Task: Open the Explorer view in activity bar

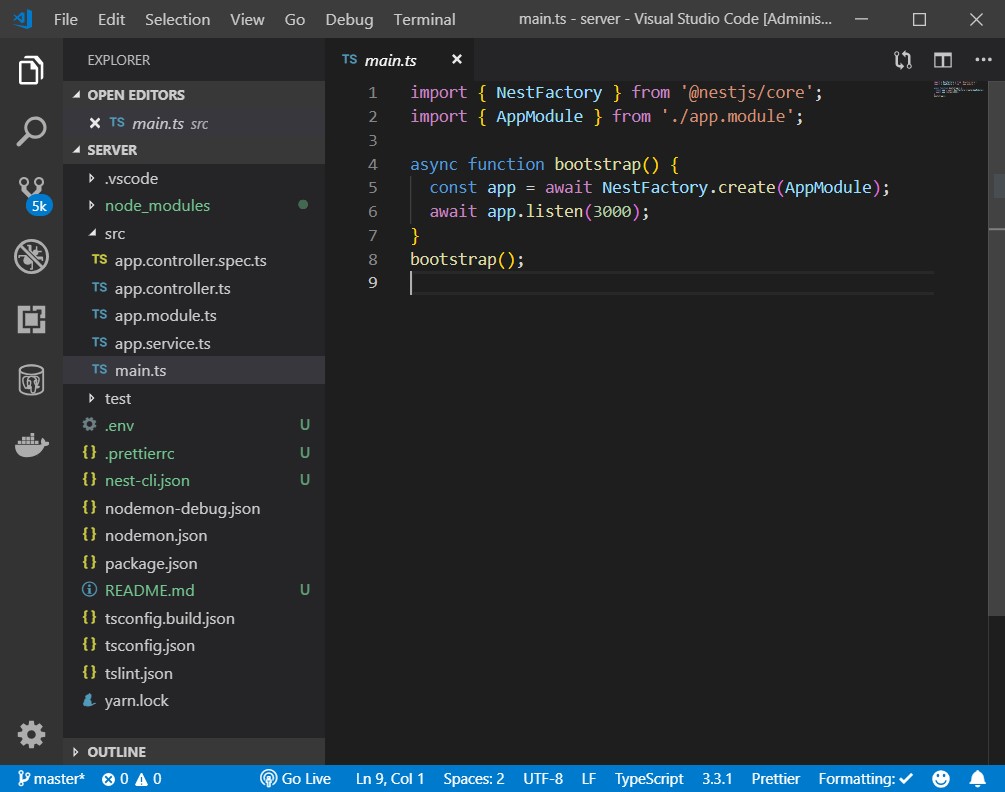Action: [x=31, y=70]
